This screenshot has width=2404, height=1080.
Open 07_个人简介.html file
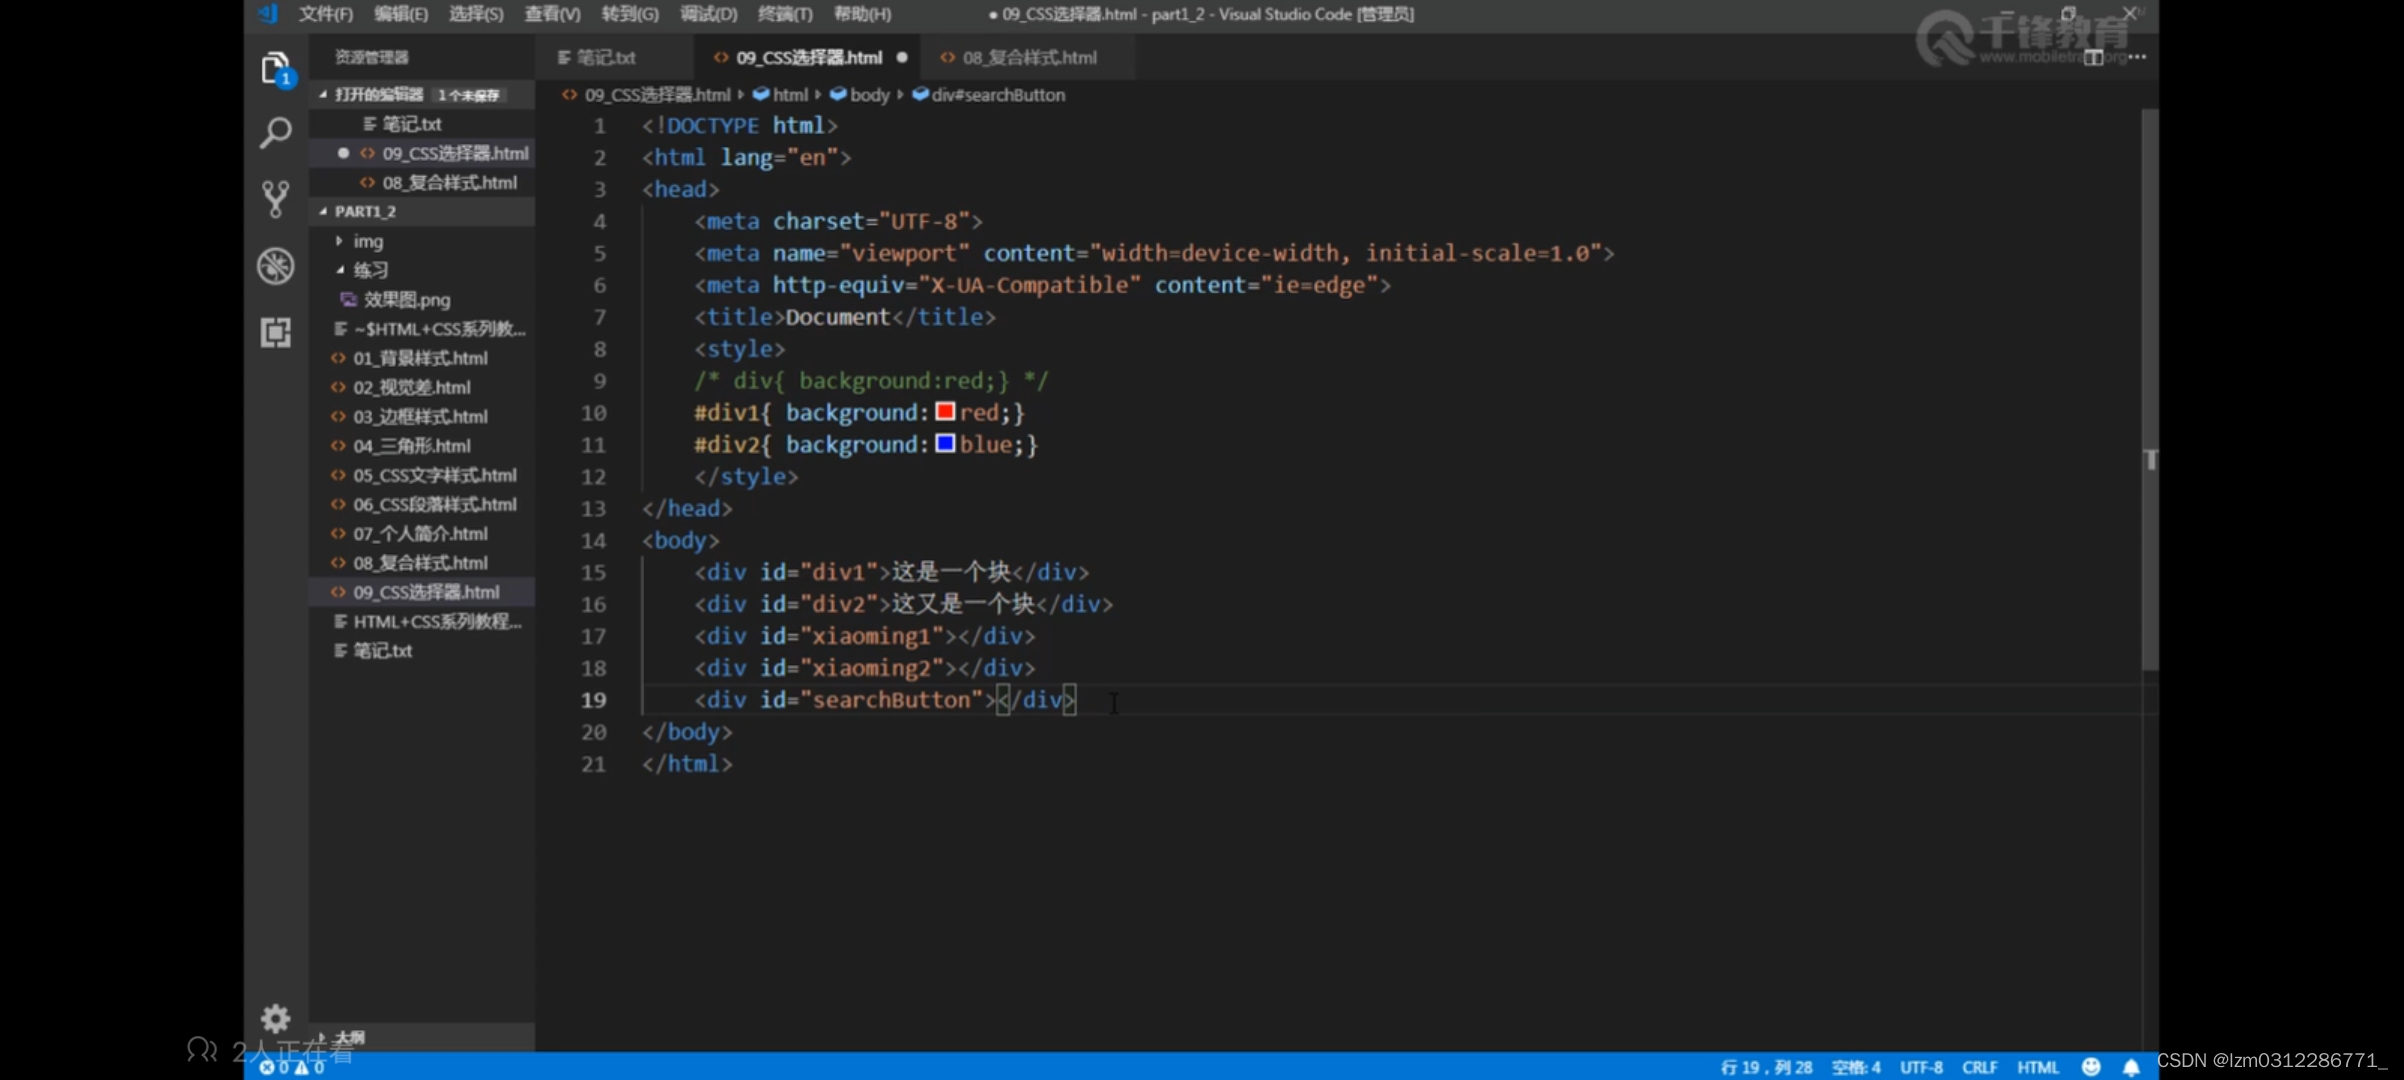[422, 533]
